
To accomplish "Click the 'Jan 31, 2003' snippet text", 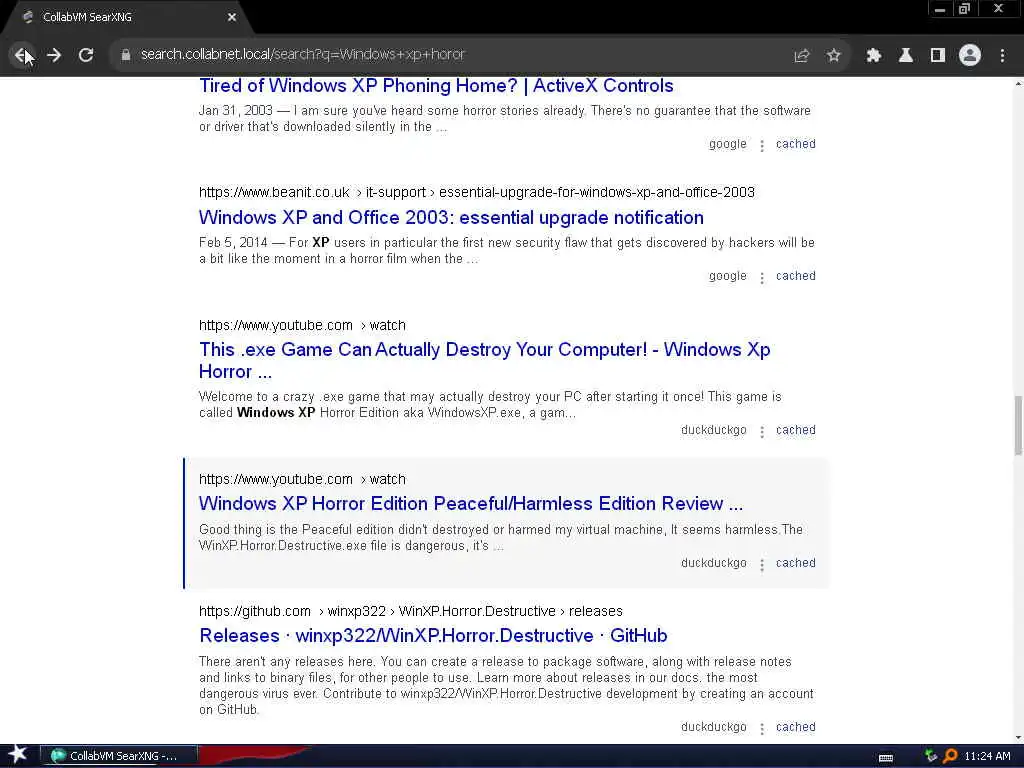I will pos(505,119).
